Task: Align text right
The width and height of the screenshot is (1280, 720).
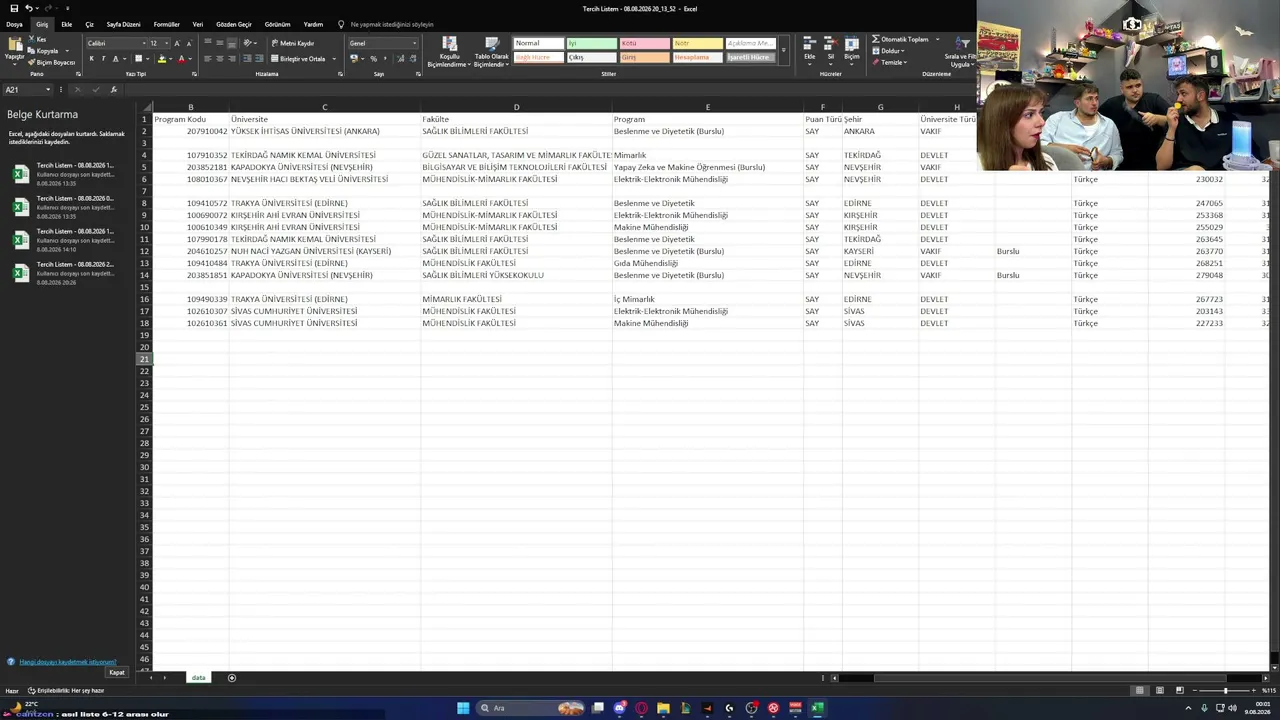Action: click(x=232, y=59)
